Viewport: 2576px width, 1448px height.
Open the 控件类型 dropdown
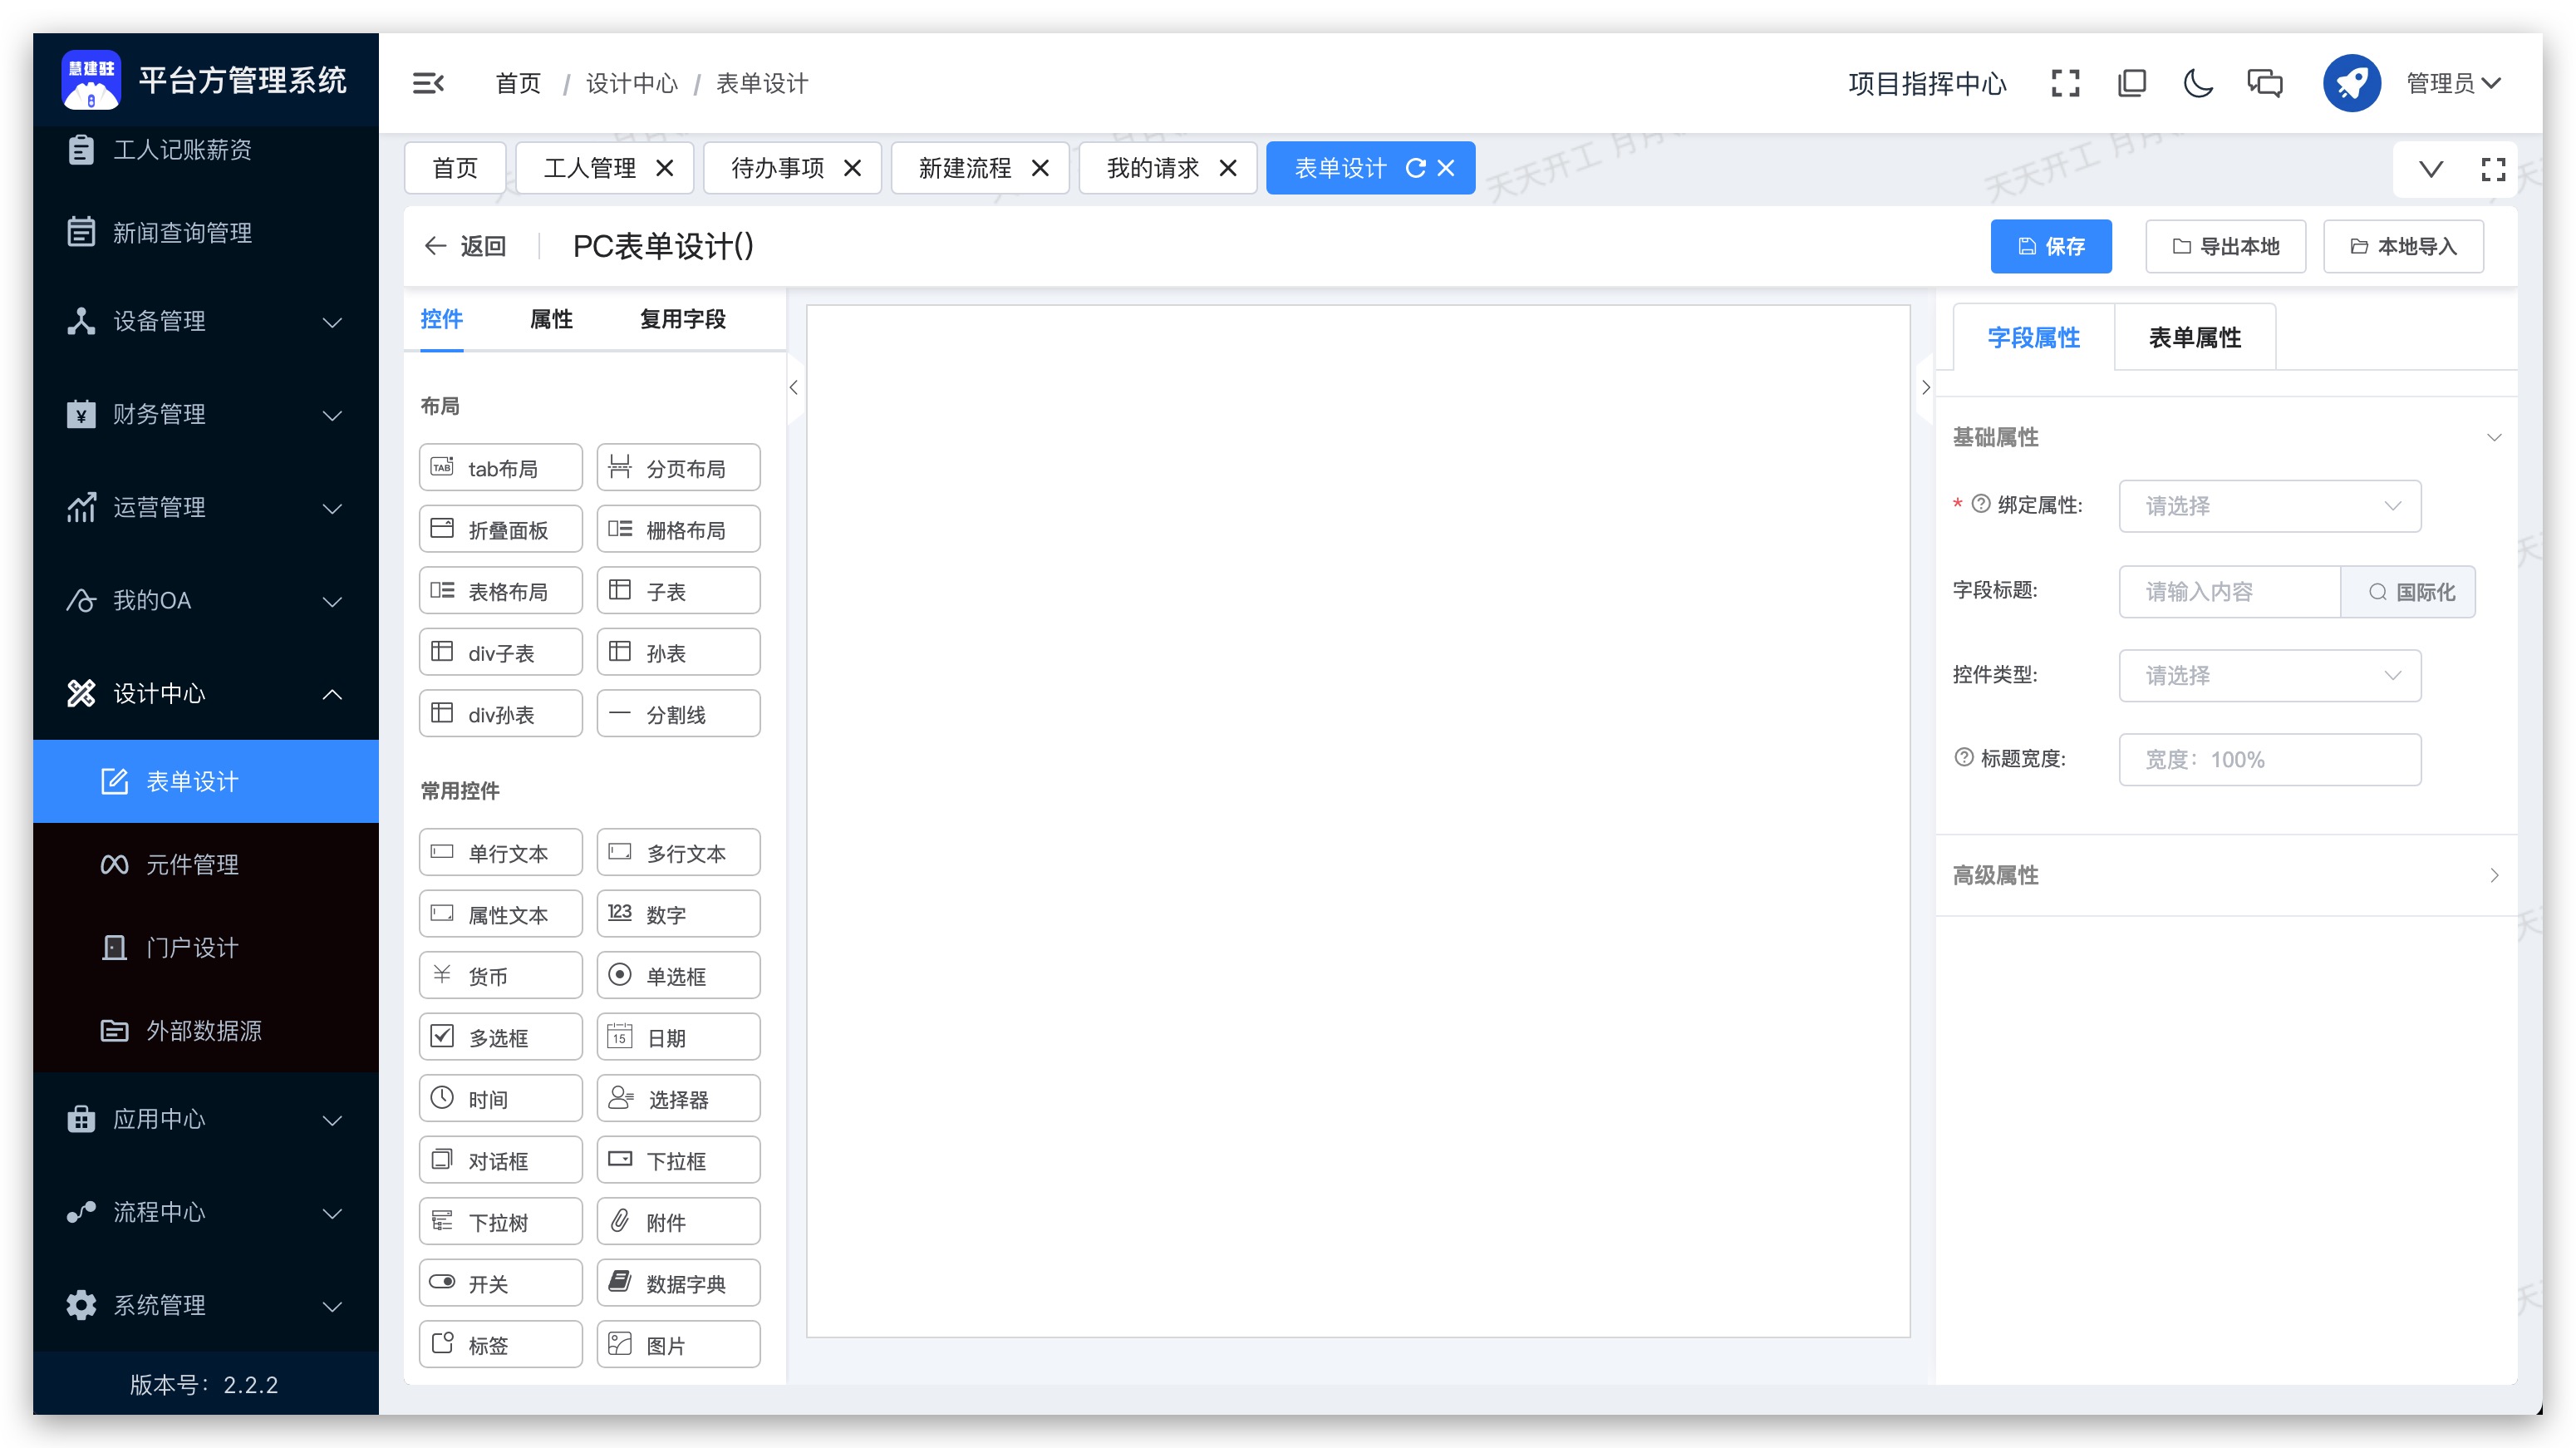pos(2269,675)
